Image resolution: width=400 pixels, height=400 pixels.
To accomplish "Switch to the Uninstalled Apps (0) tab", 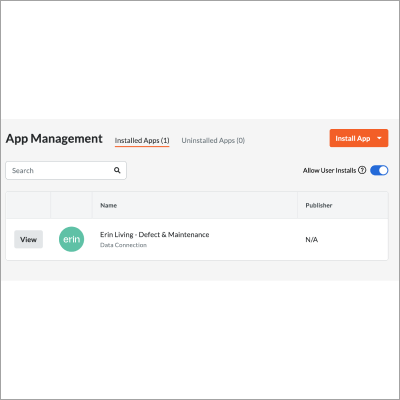I will (213, 141).
